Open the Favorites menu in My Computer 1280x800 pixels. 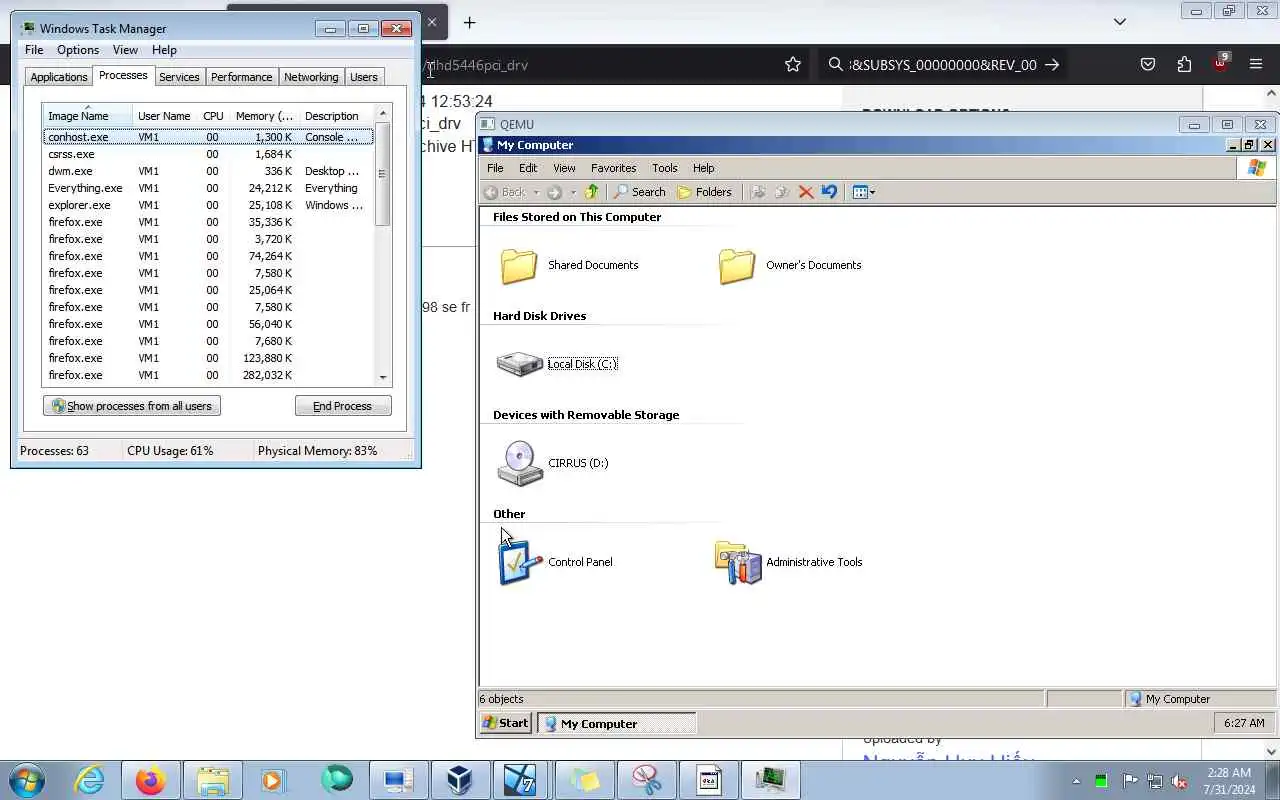613,168
